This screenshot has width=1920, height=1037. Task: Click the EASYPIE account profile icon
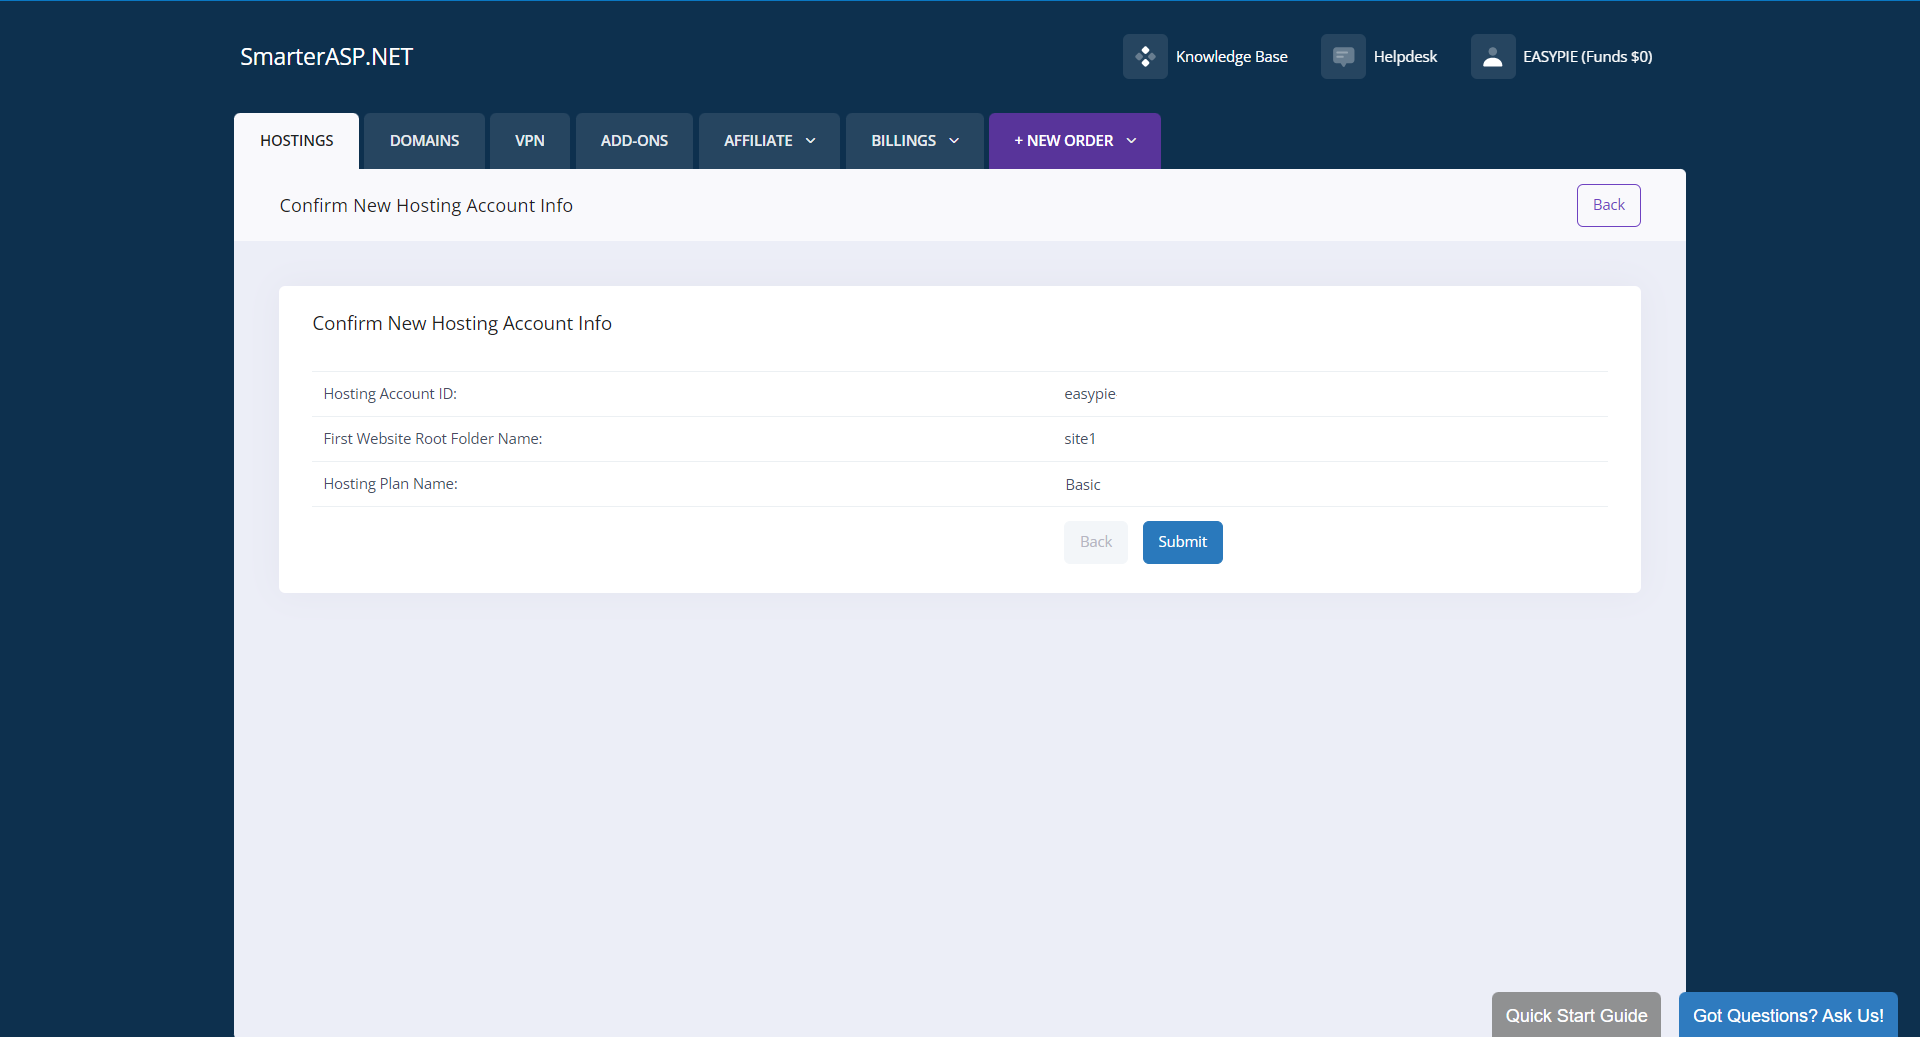click(1492, 56)
